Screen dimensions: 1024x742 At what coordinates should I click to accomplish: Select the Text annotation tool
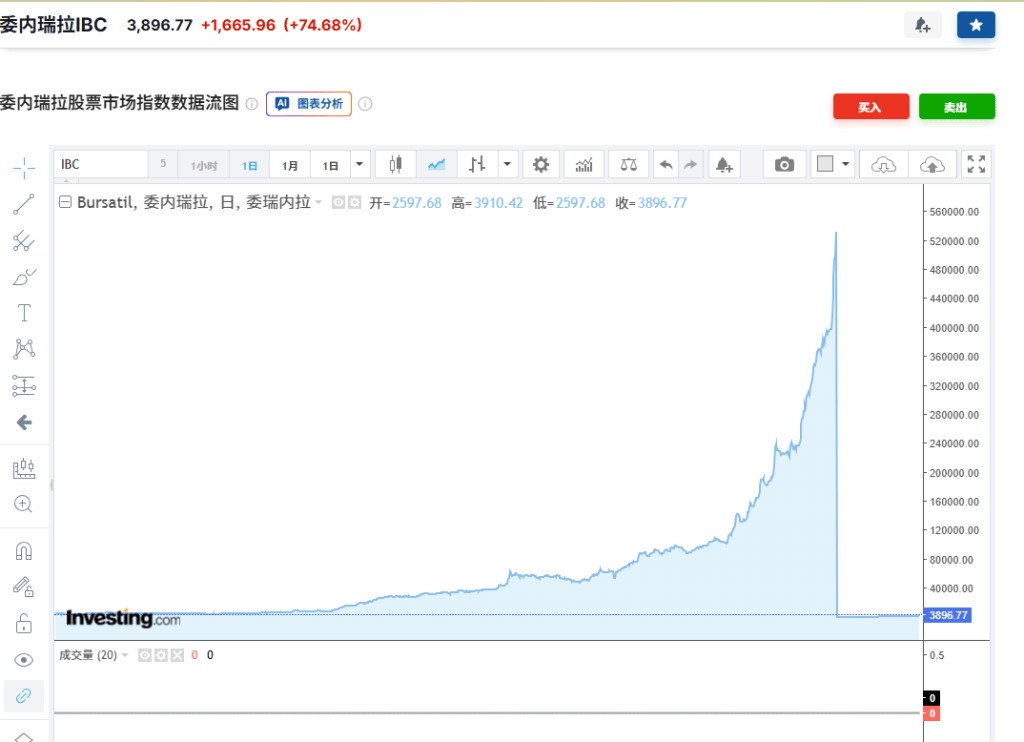point(24,313)
